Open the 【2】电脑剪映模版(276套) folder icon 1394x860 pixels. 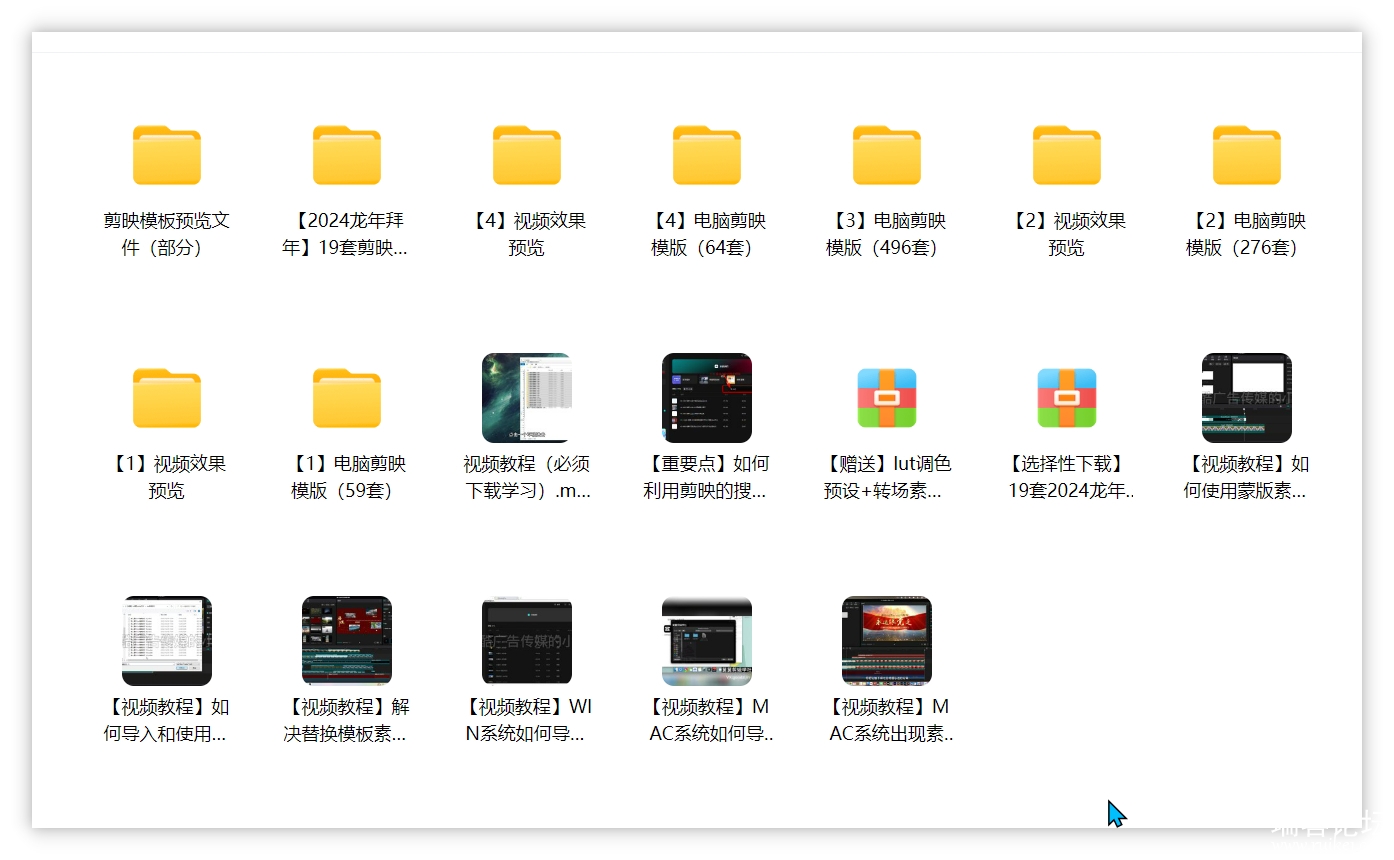coord(1247,155)
